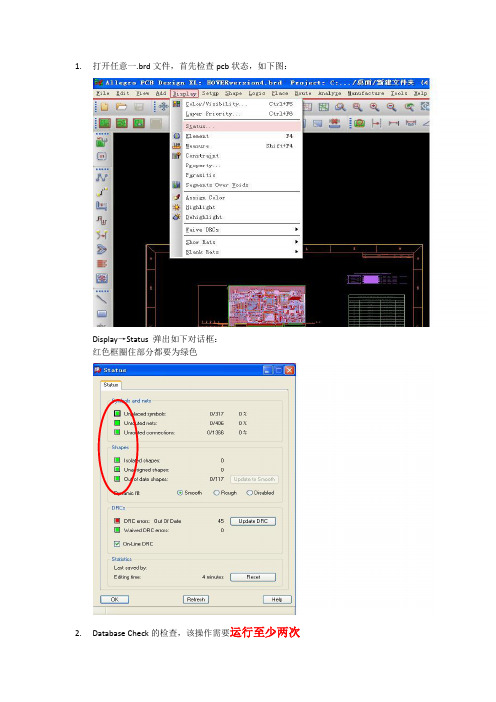This screenshot has height=702, width=496.
Task: Expand the Waive DRCs submenu
Action: point(242,230)
